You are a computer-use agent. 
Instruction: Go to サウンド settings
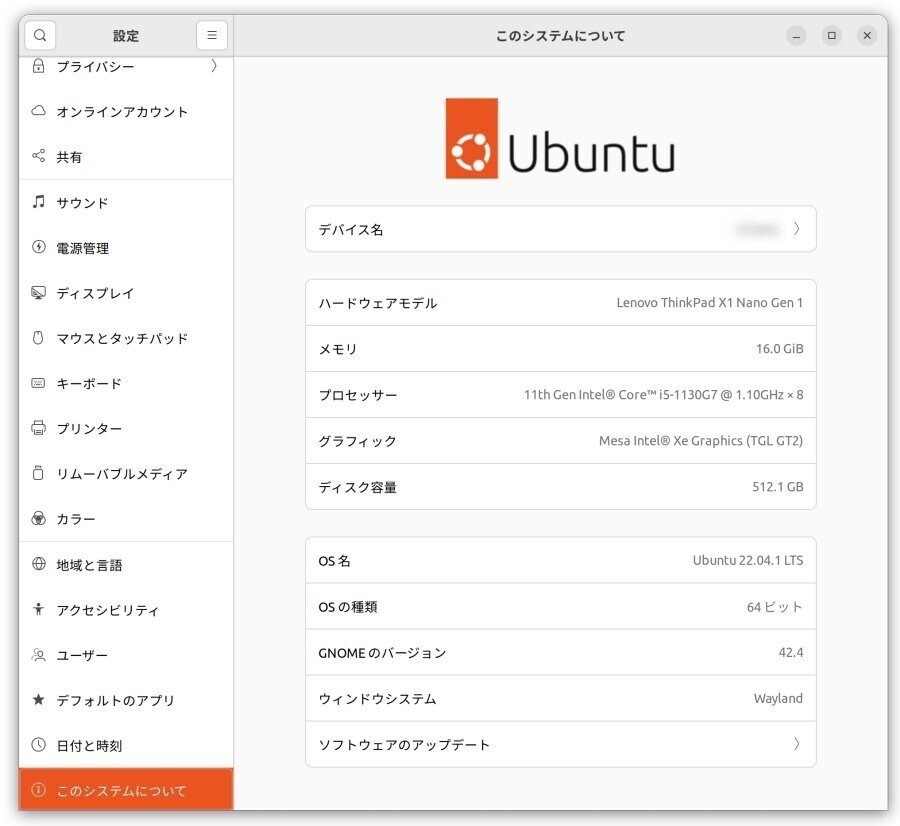click(x=126, y=203)
